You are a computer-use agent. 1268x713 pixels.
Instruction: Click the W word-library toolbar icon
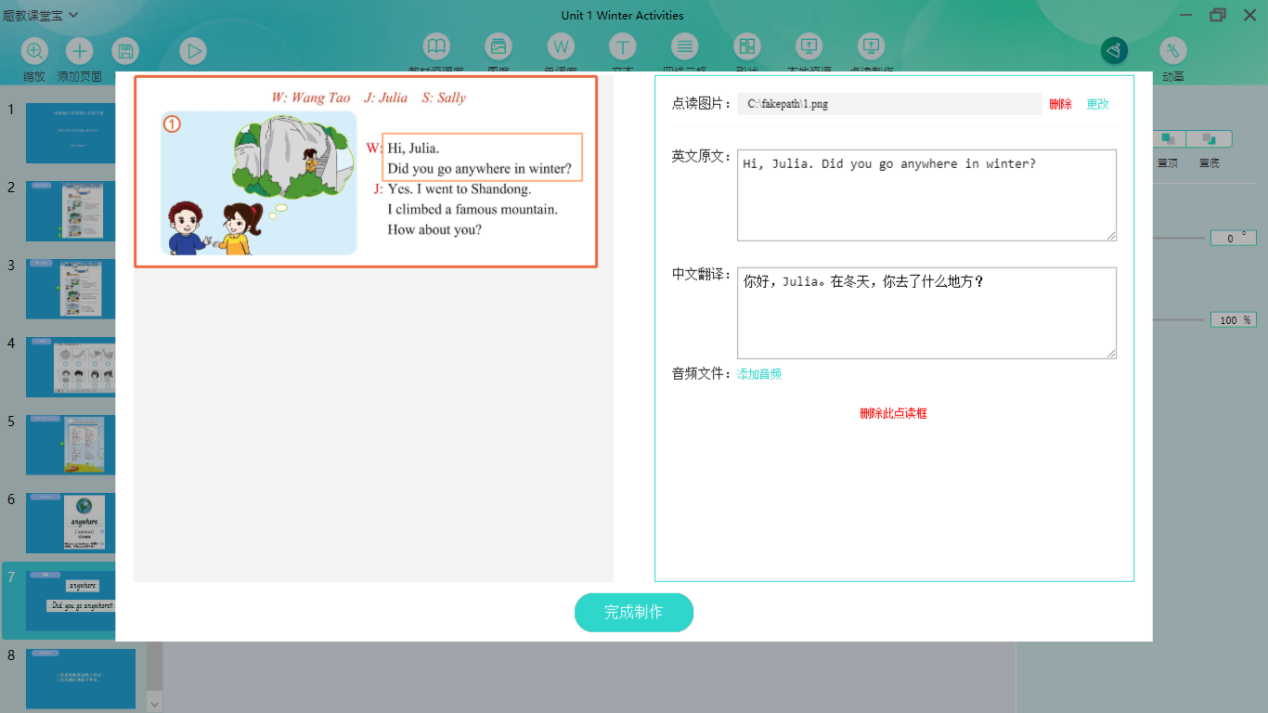[x=560, y=47]
